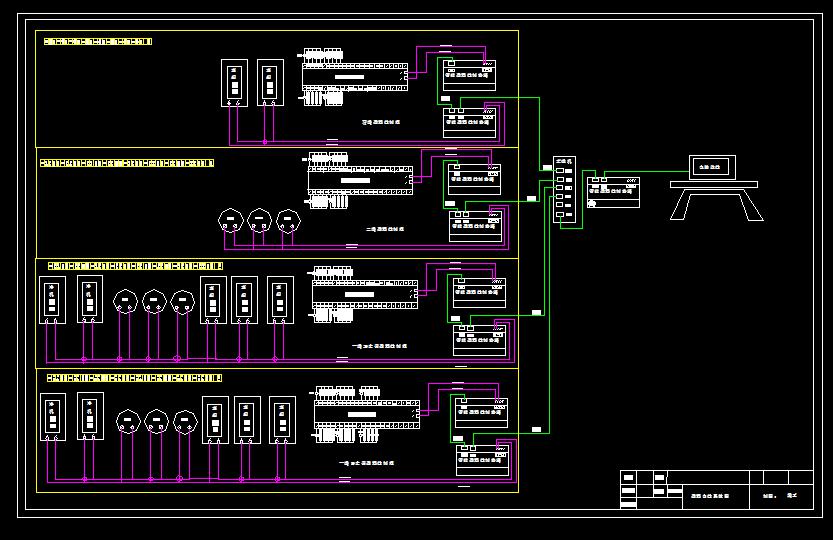The width and height of the screenshot is (833, 540).
Task: Select the lower controller box in bottom section
Action: (x=483, y=460)
